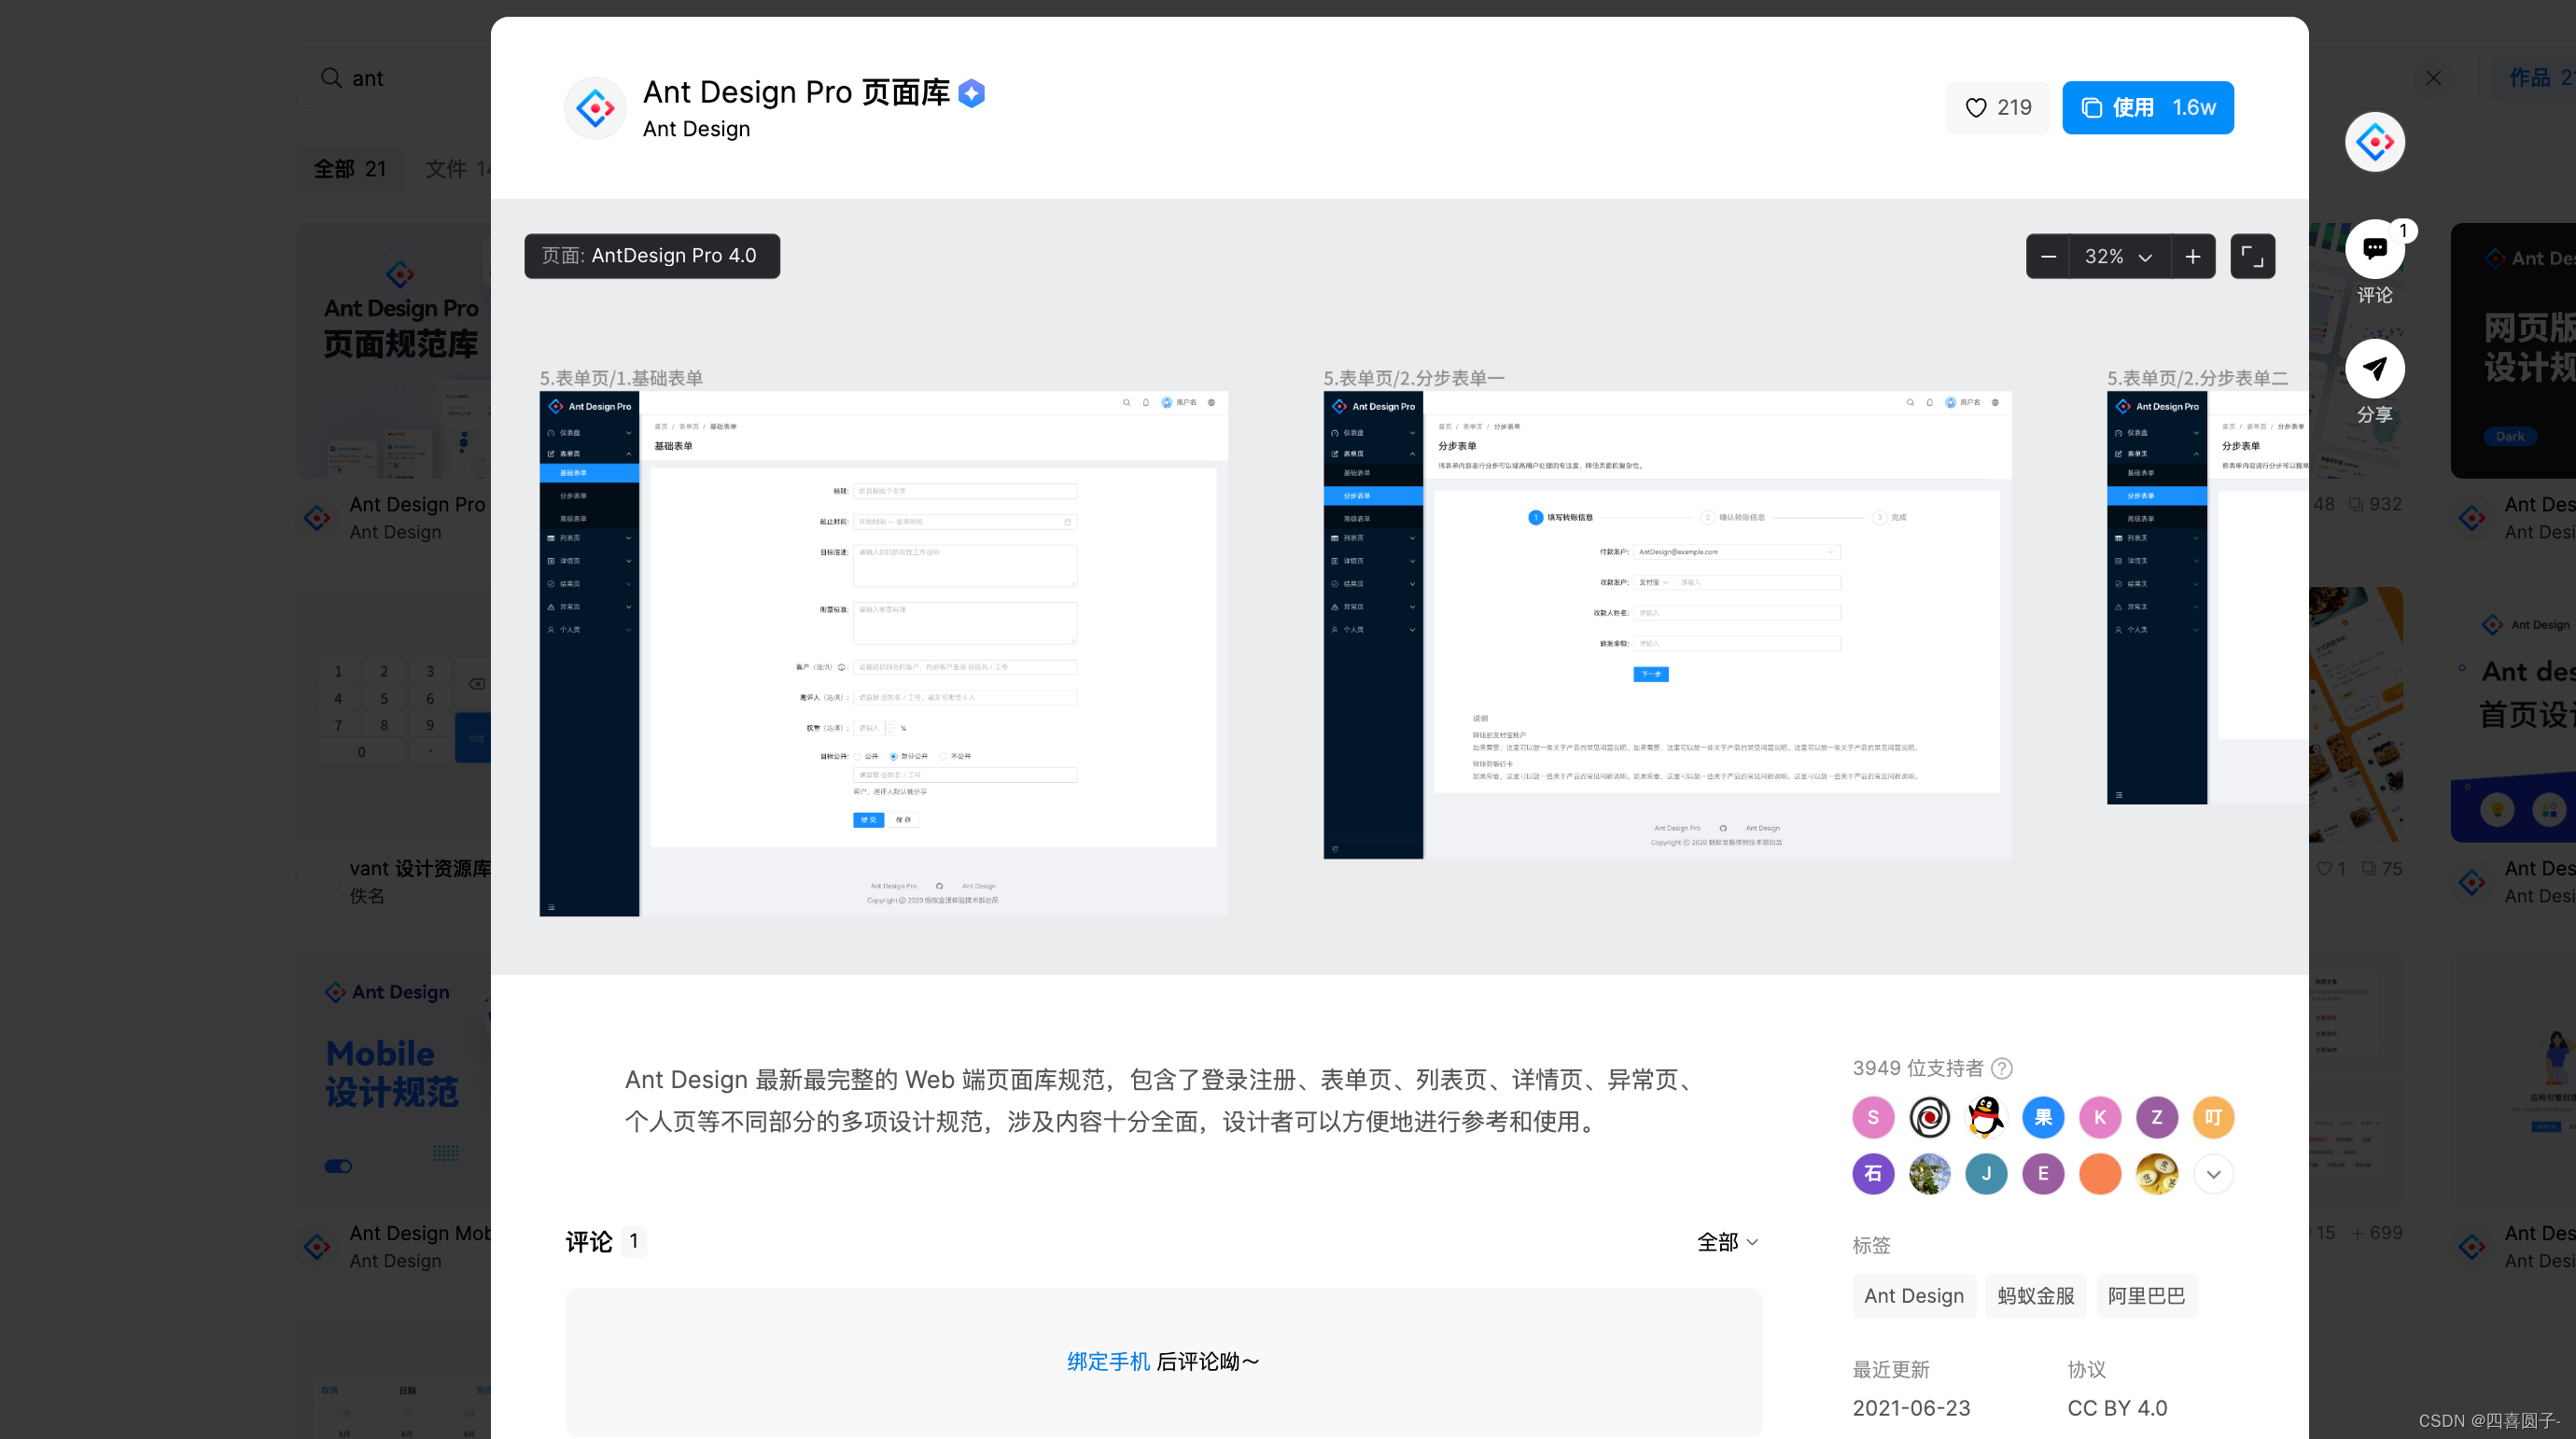Viewport: 2576px width, 1439px height.
Task: Click the ant search input field
Action: click(x=410, y=78)
